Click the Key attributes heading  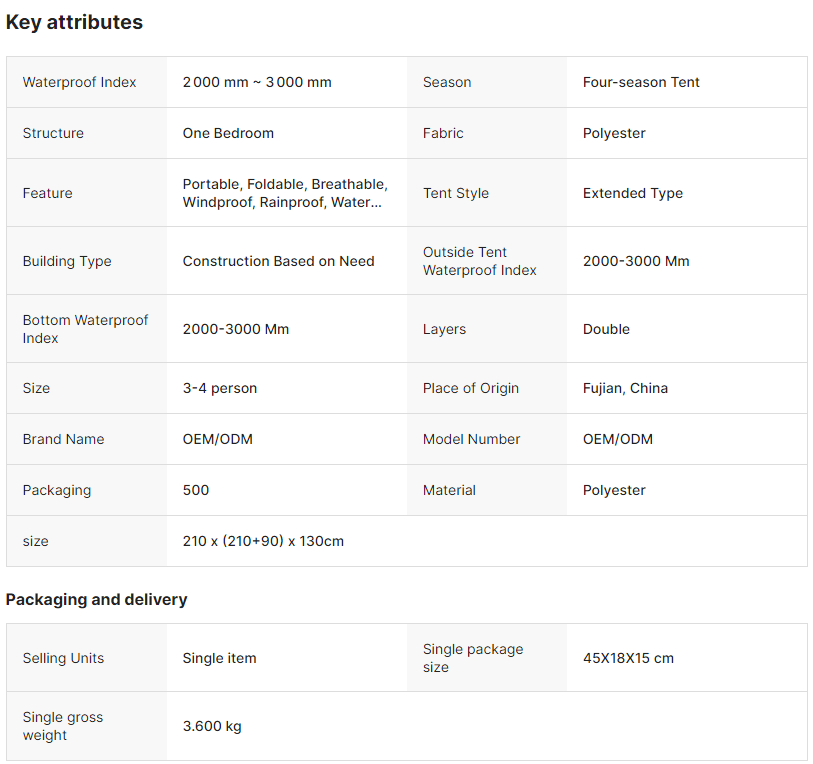point(74,22)
